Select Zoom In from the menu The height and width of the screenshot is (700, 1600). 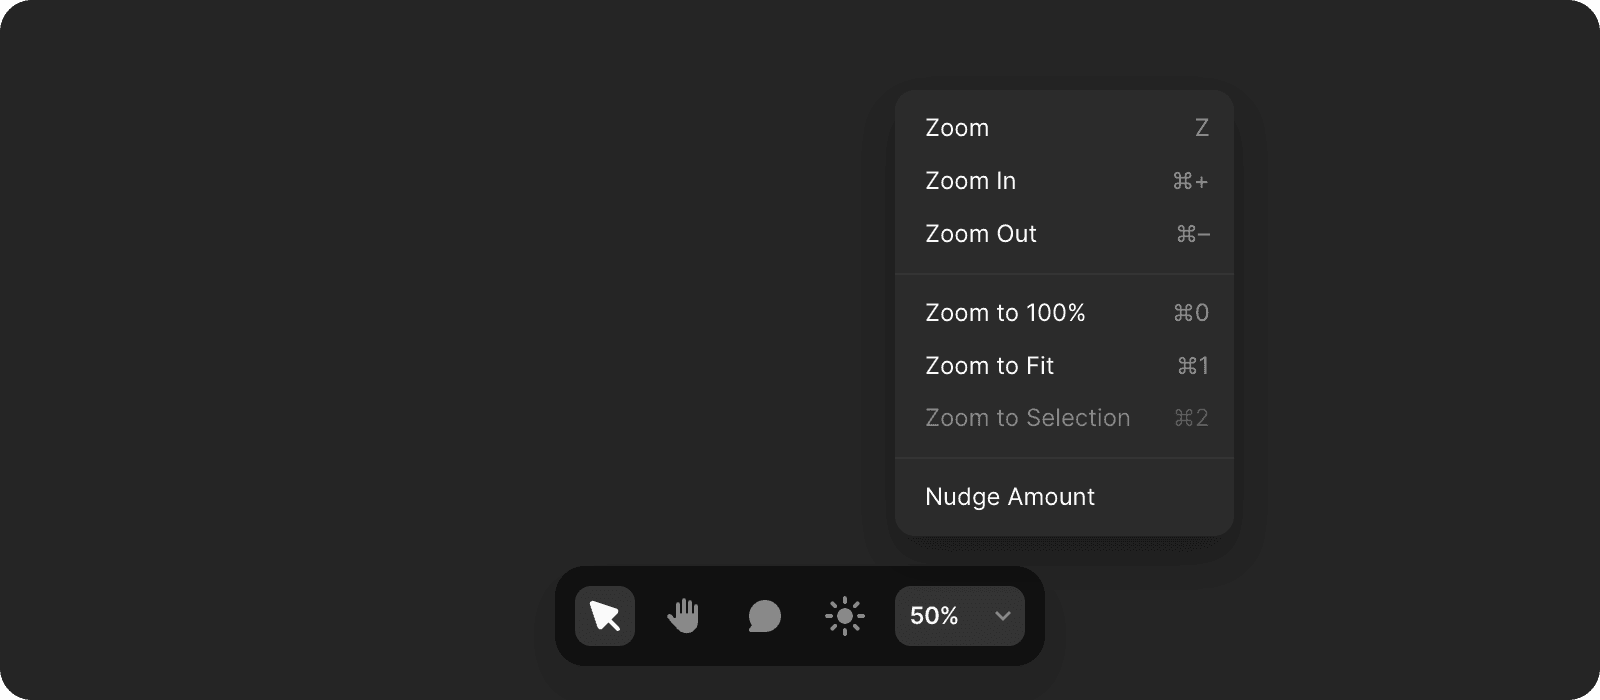[970, 181]
